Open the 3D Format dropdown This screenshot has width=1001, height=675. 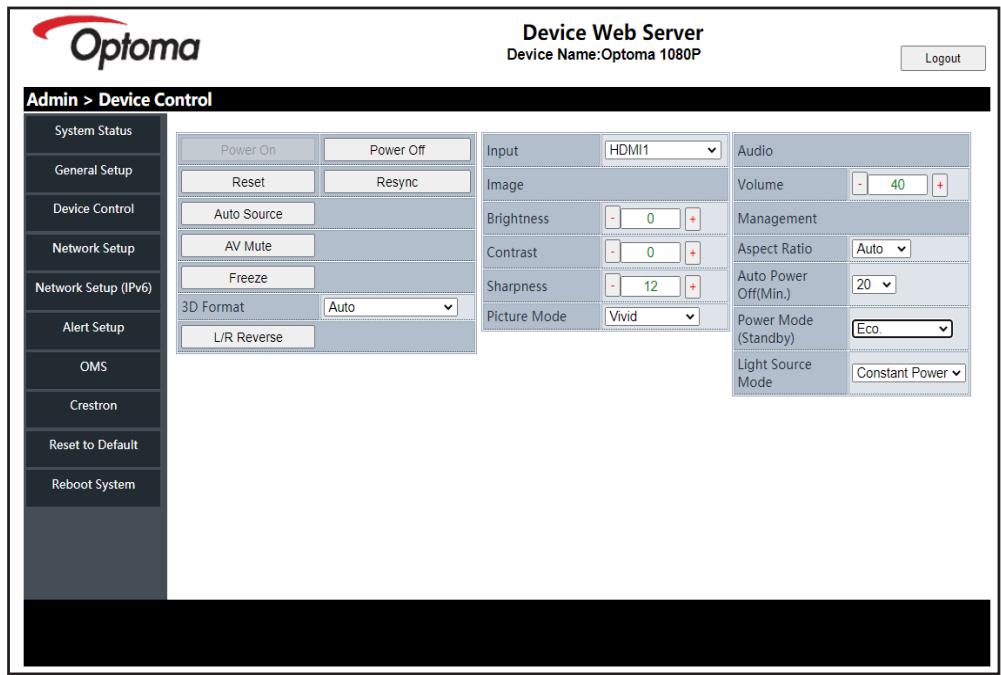(390, 307)
